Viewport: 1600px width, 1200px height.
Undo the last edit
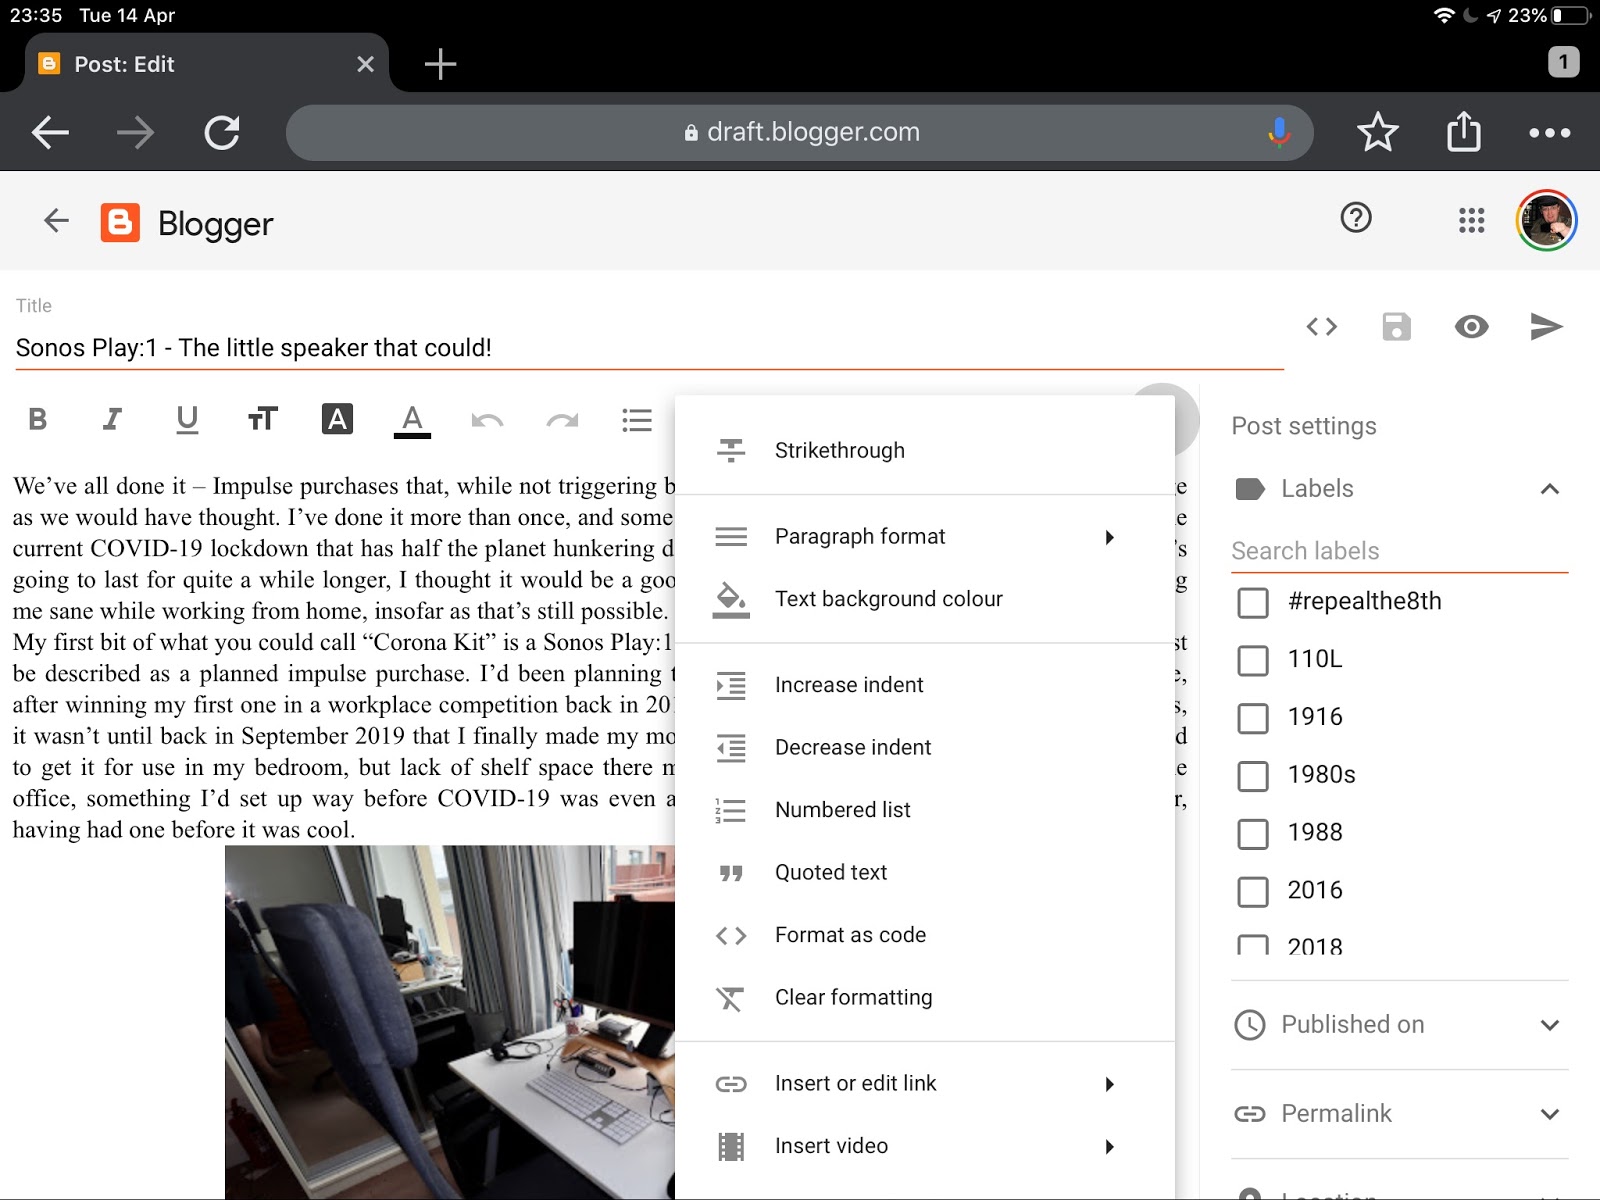[x=487, y=420]
